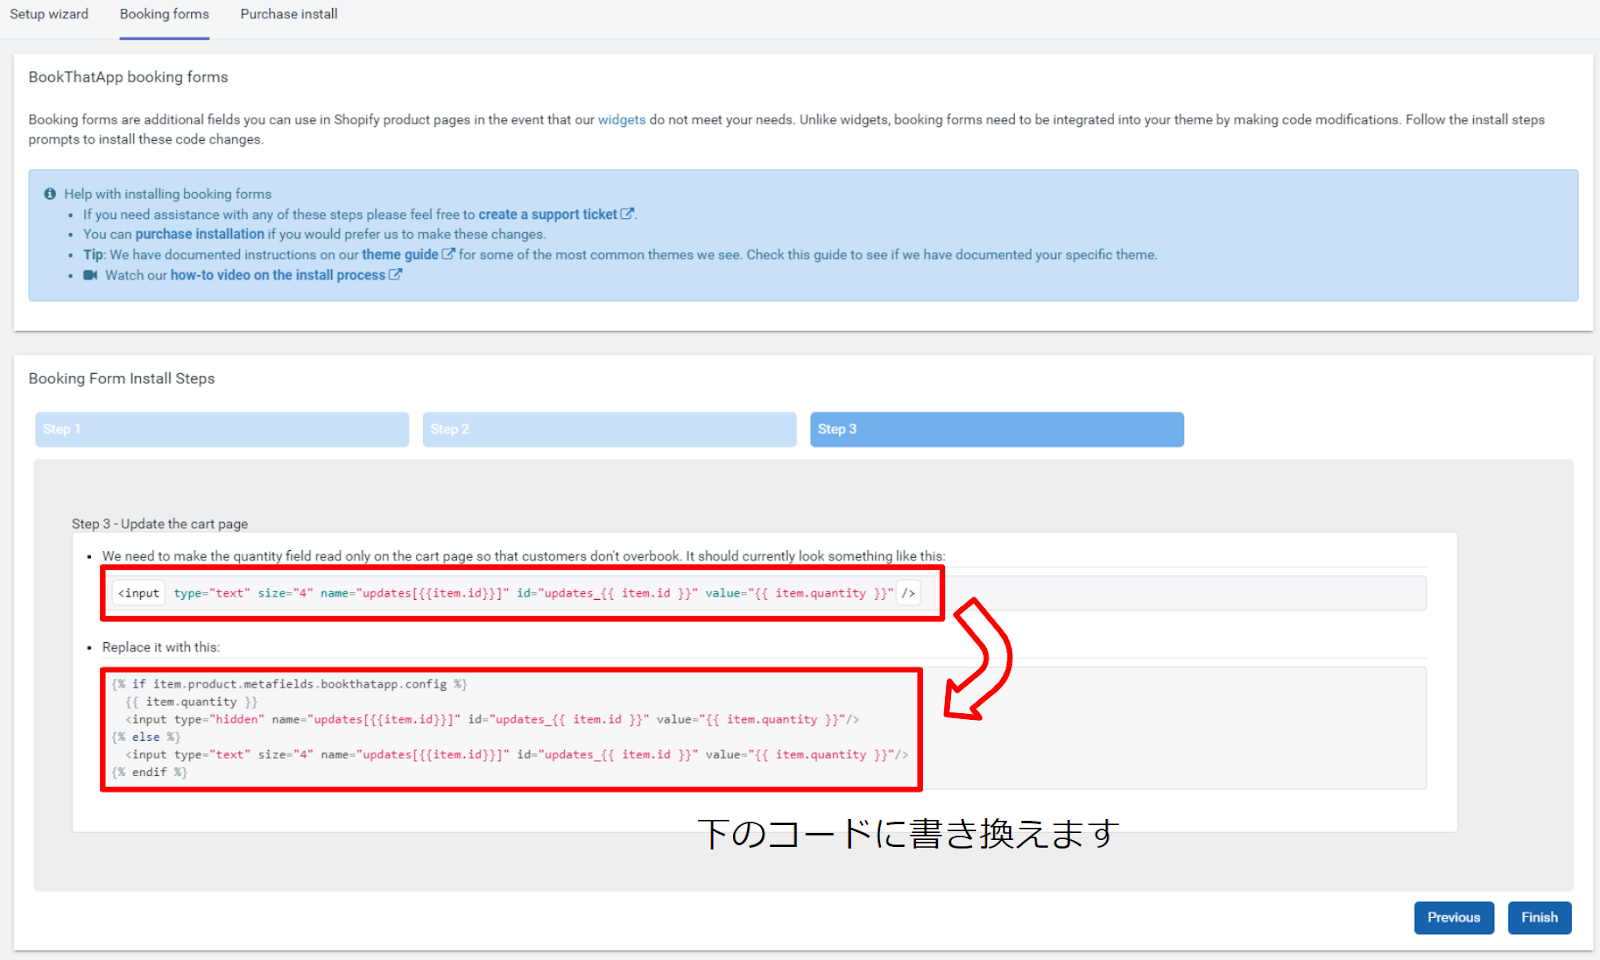
Task: Go to Step 1 of install steps
Action: [x=221, y=429]
